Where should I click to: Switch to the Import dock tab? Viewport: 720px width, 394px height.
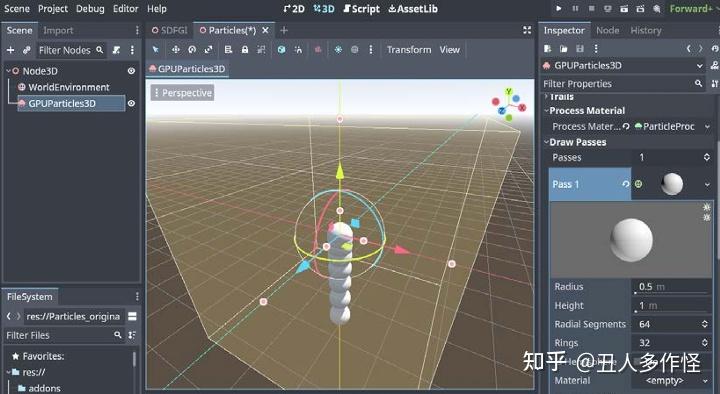click(58, 30)
